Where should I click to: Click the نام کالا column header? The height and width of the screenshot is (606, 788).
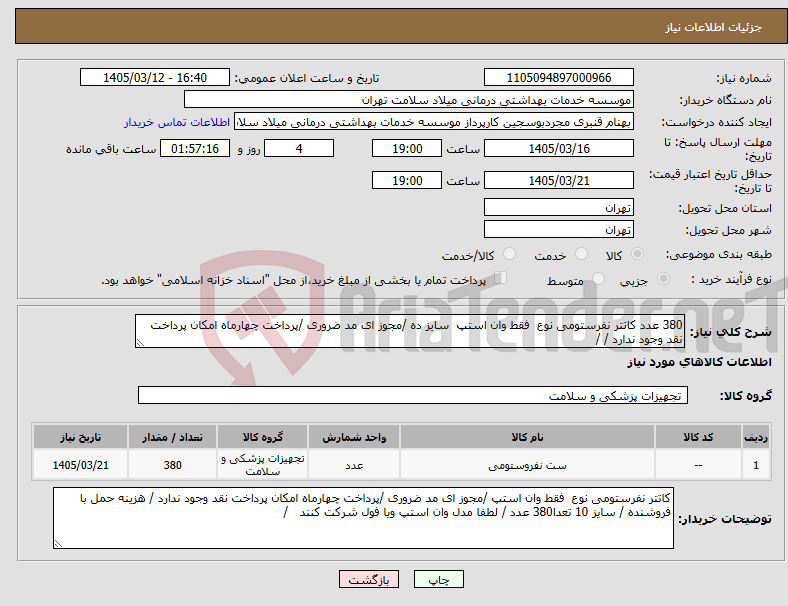coord(527,437)
